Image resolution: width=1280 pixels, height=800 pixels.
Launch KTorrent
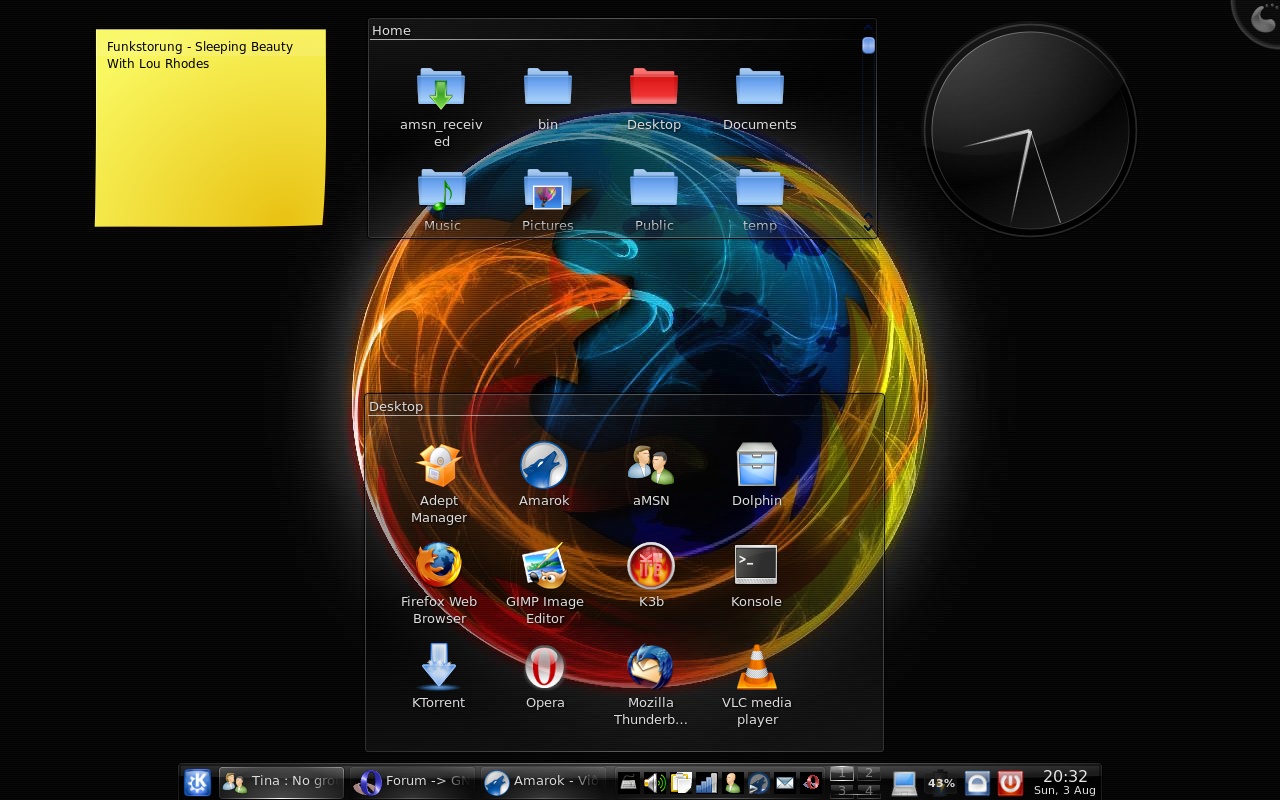click(439, 677)
